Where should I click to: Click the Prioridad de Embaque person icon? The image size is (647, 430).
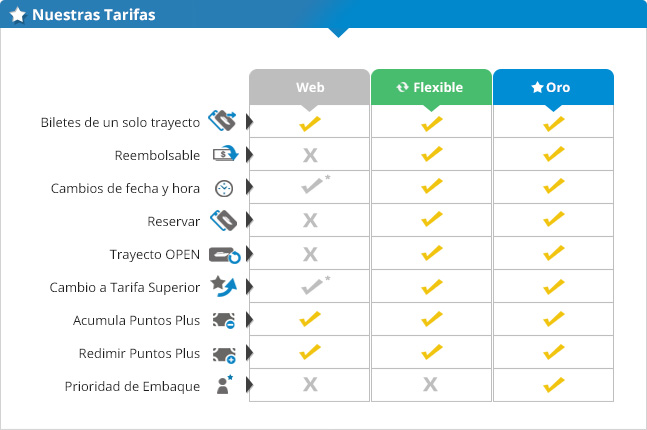tap(224, 385)
